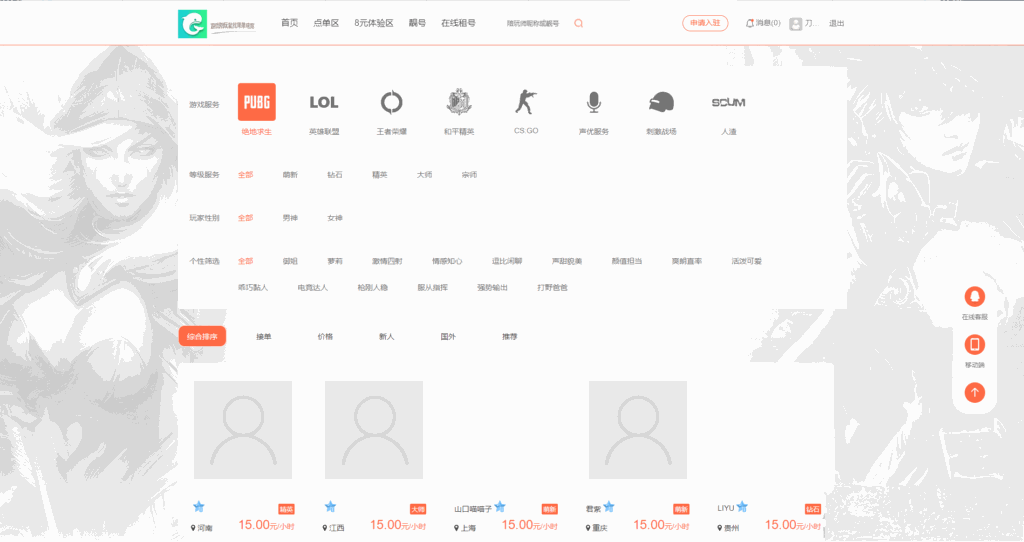The width and height of the screenshot is (1024, 542).
Task: Show the 推荐 sort tab
Action: [509, 337]
